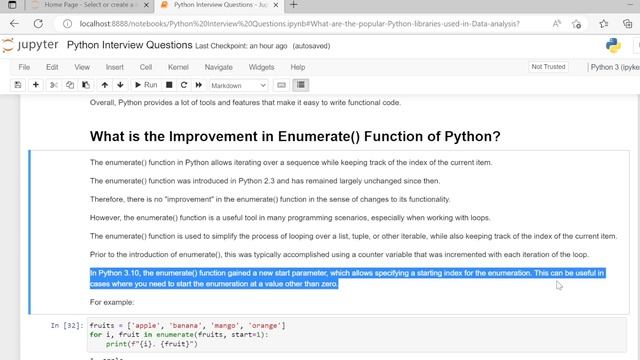
Task: Click the "Last Checkpoint: an hour ago" text
Action: point(241,46)
